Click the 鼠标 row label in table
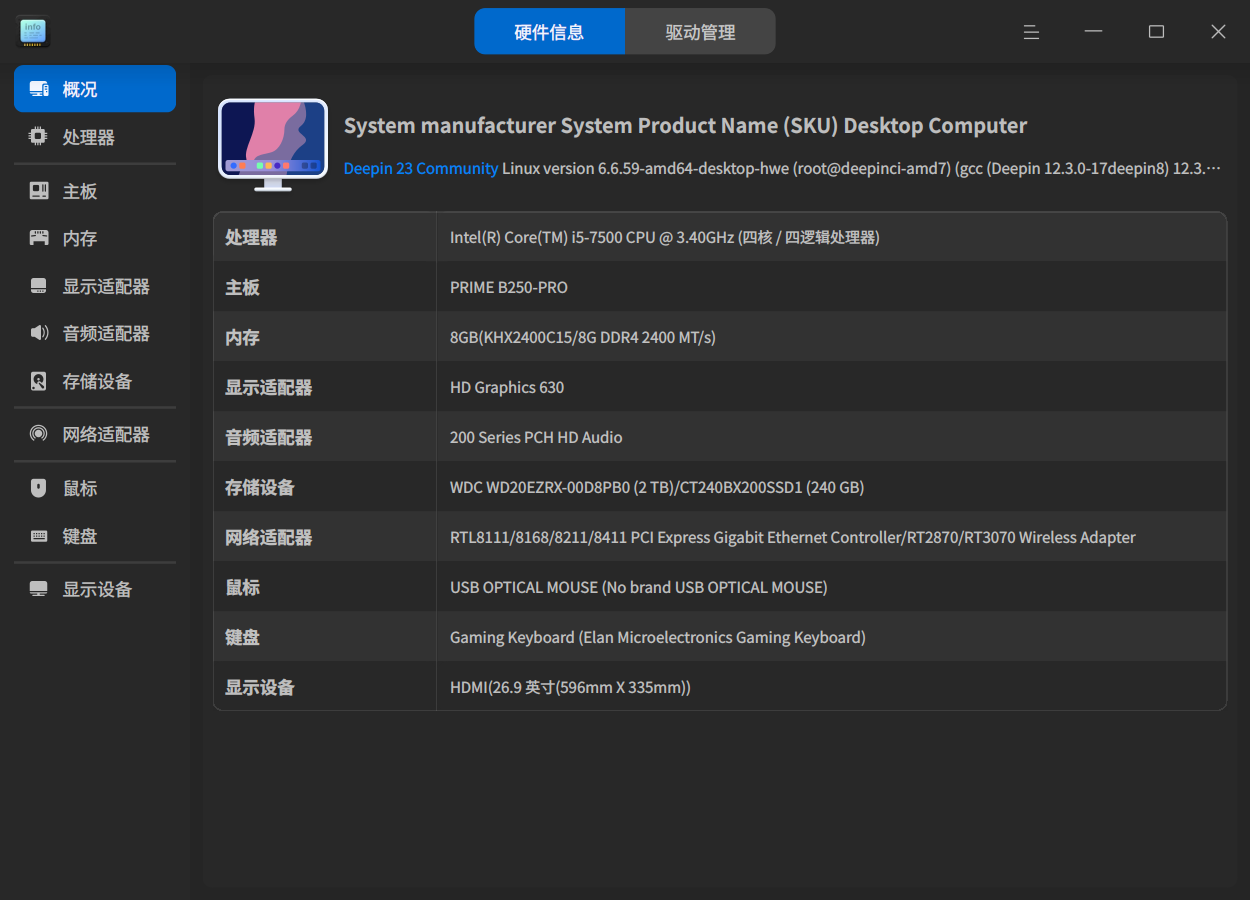 [x=242, y=587]
